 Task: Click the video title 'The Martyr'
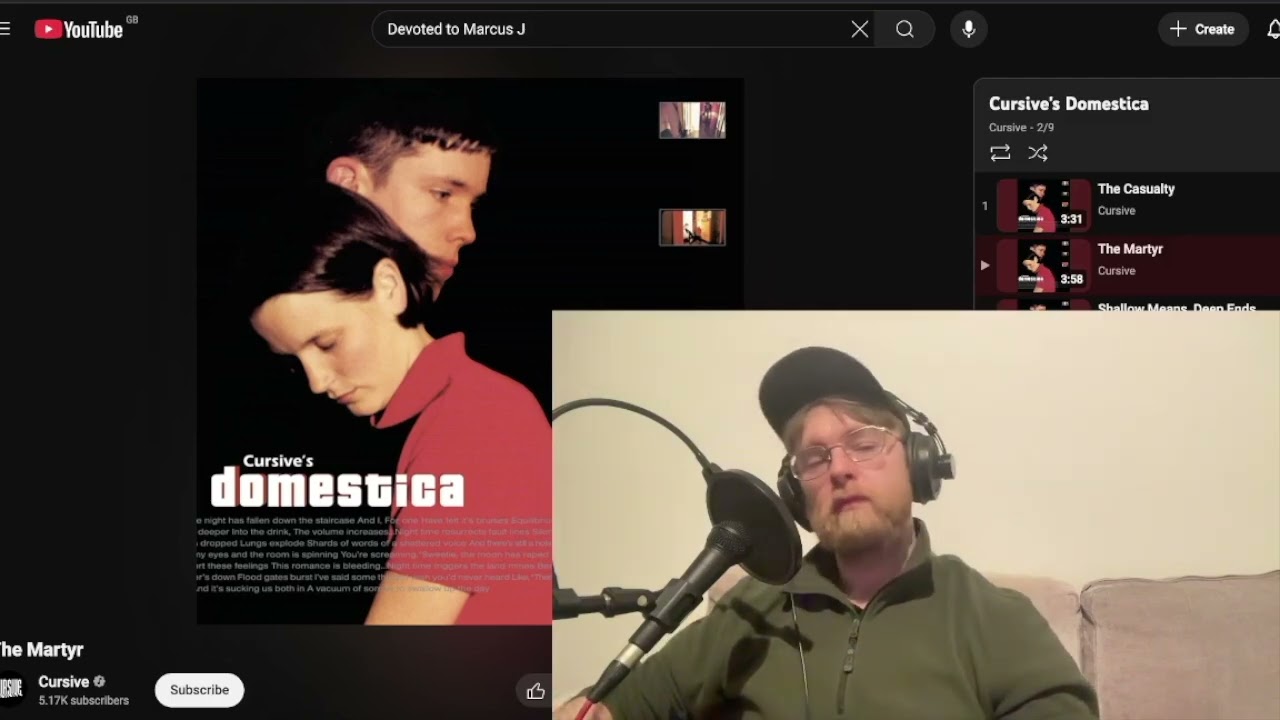tap(41, 650)
